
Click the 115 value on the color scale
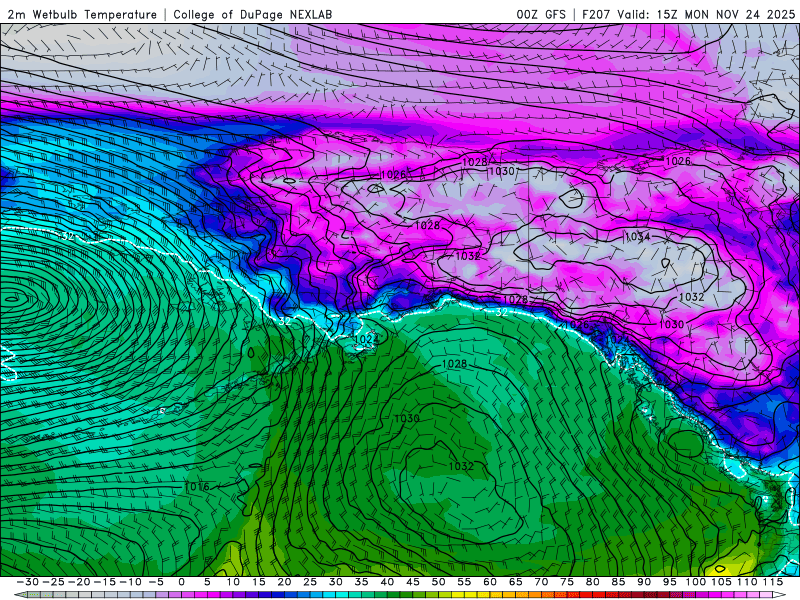click(x=772, y=582)
